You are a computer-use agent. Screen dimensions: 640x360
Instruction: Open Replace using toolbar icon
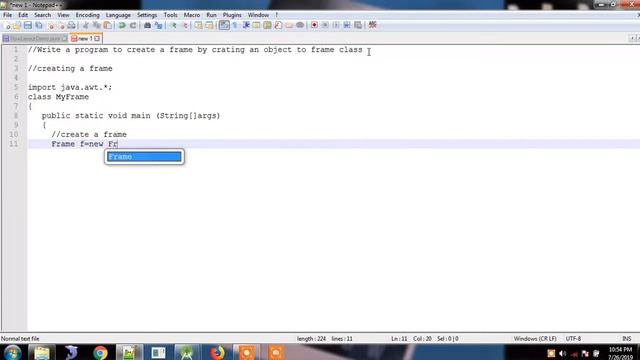pos(158,25)
